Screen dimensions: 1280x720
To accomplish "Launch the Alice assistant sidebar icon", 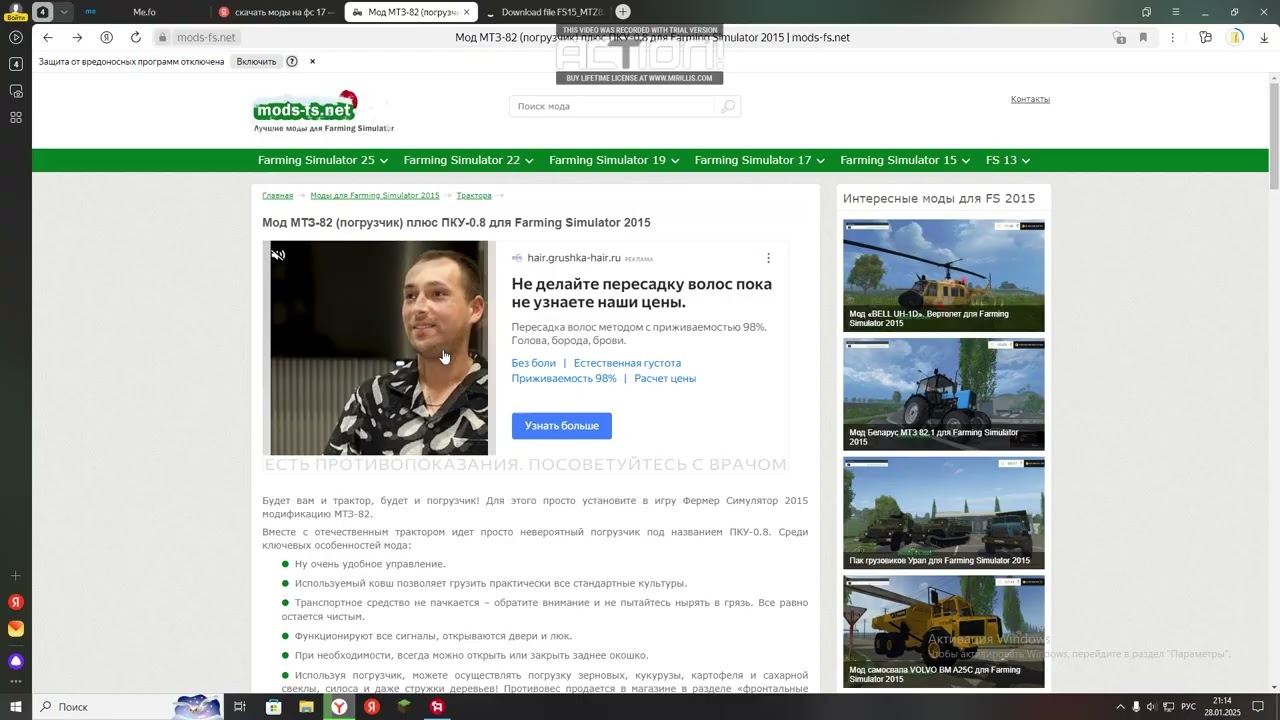I will point(16,661).
